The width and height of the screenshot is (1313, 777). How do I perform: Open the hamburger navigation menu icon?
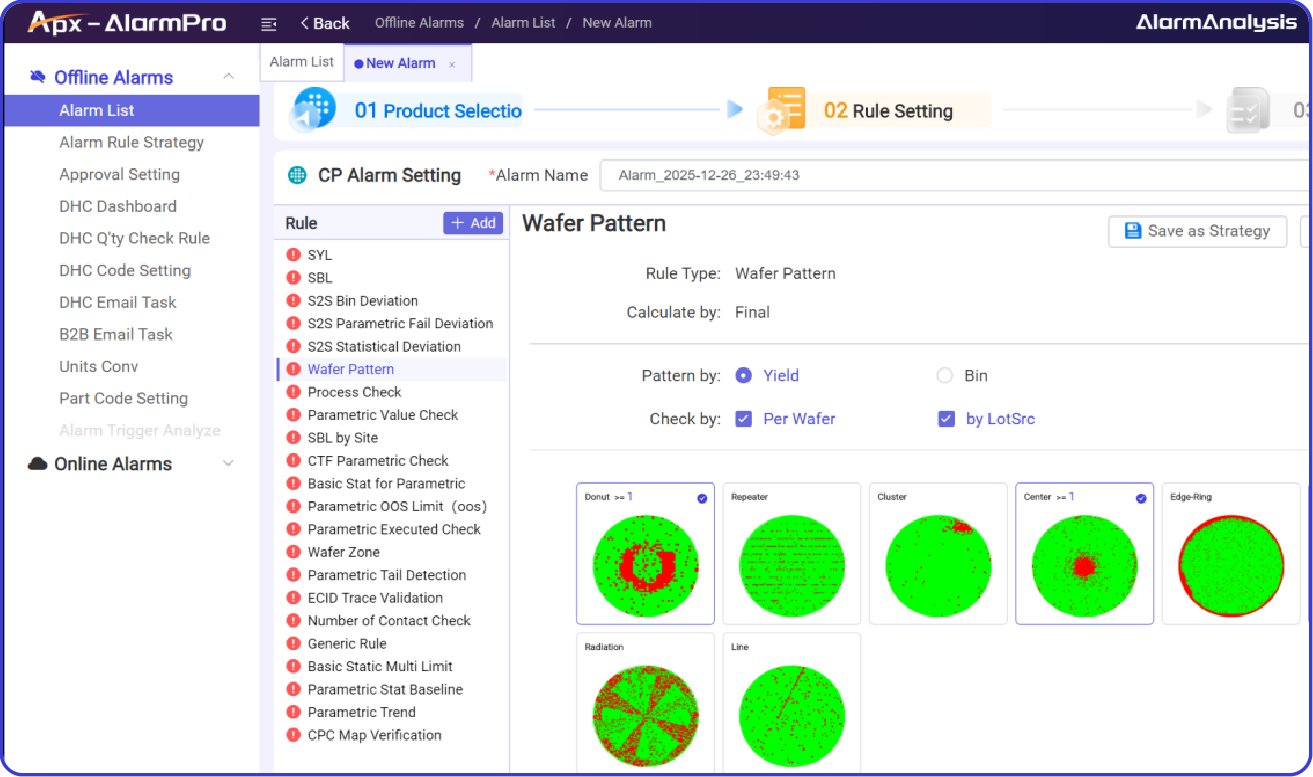pos(268,22)
